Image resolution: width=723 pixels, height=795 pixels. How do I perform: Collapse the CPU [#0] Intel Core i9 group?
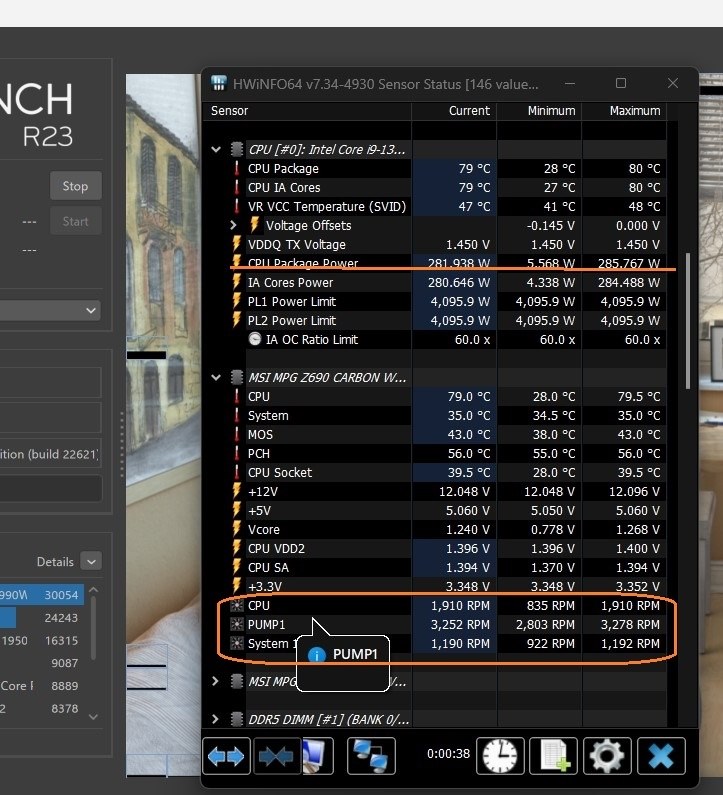[216, 150]
